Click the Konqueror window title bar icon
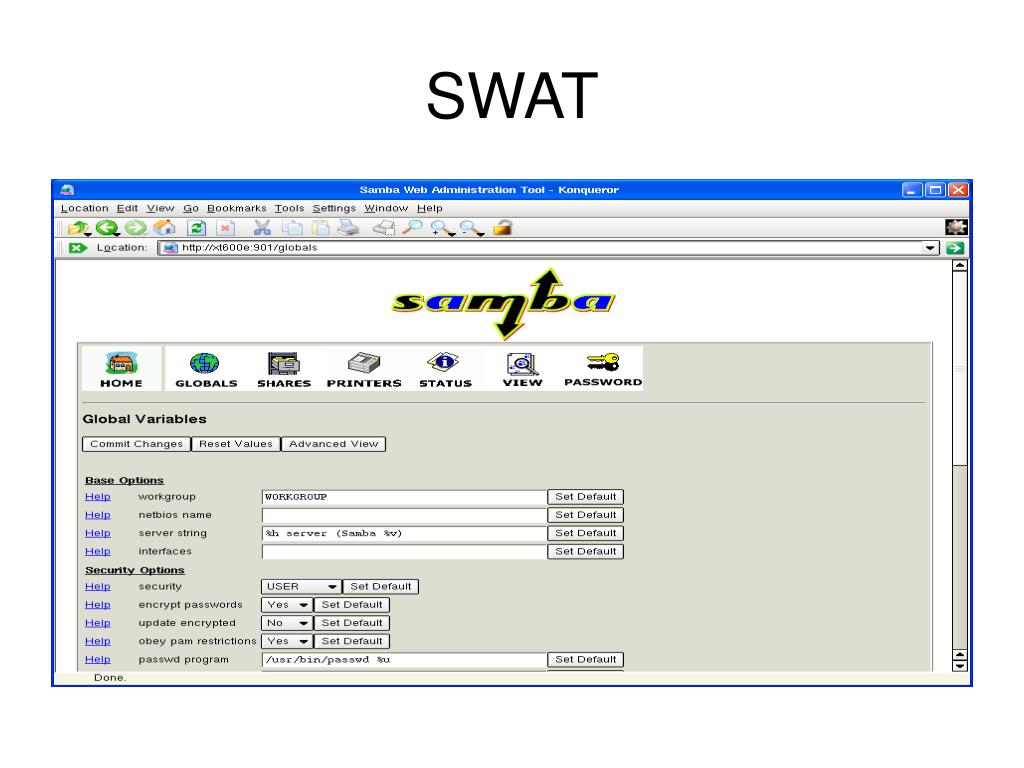The width and height of the screenshot is (1024, 768). 67,190
